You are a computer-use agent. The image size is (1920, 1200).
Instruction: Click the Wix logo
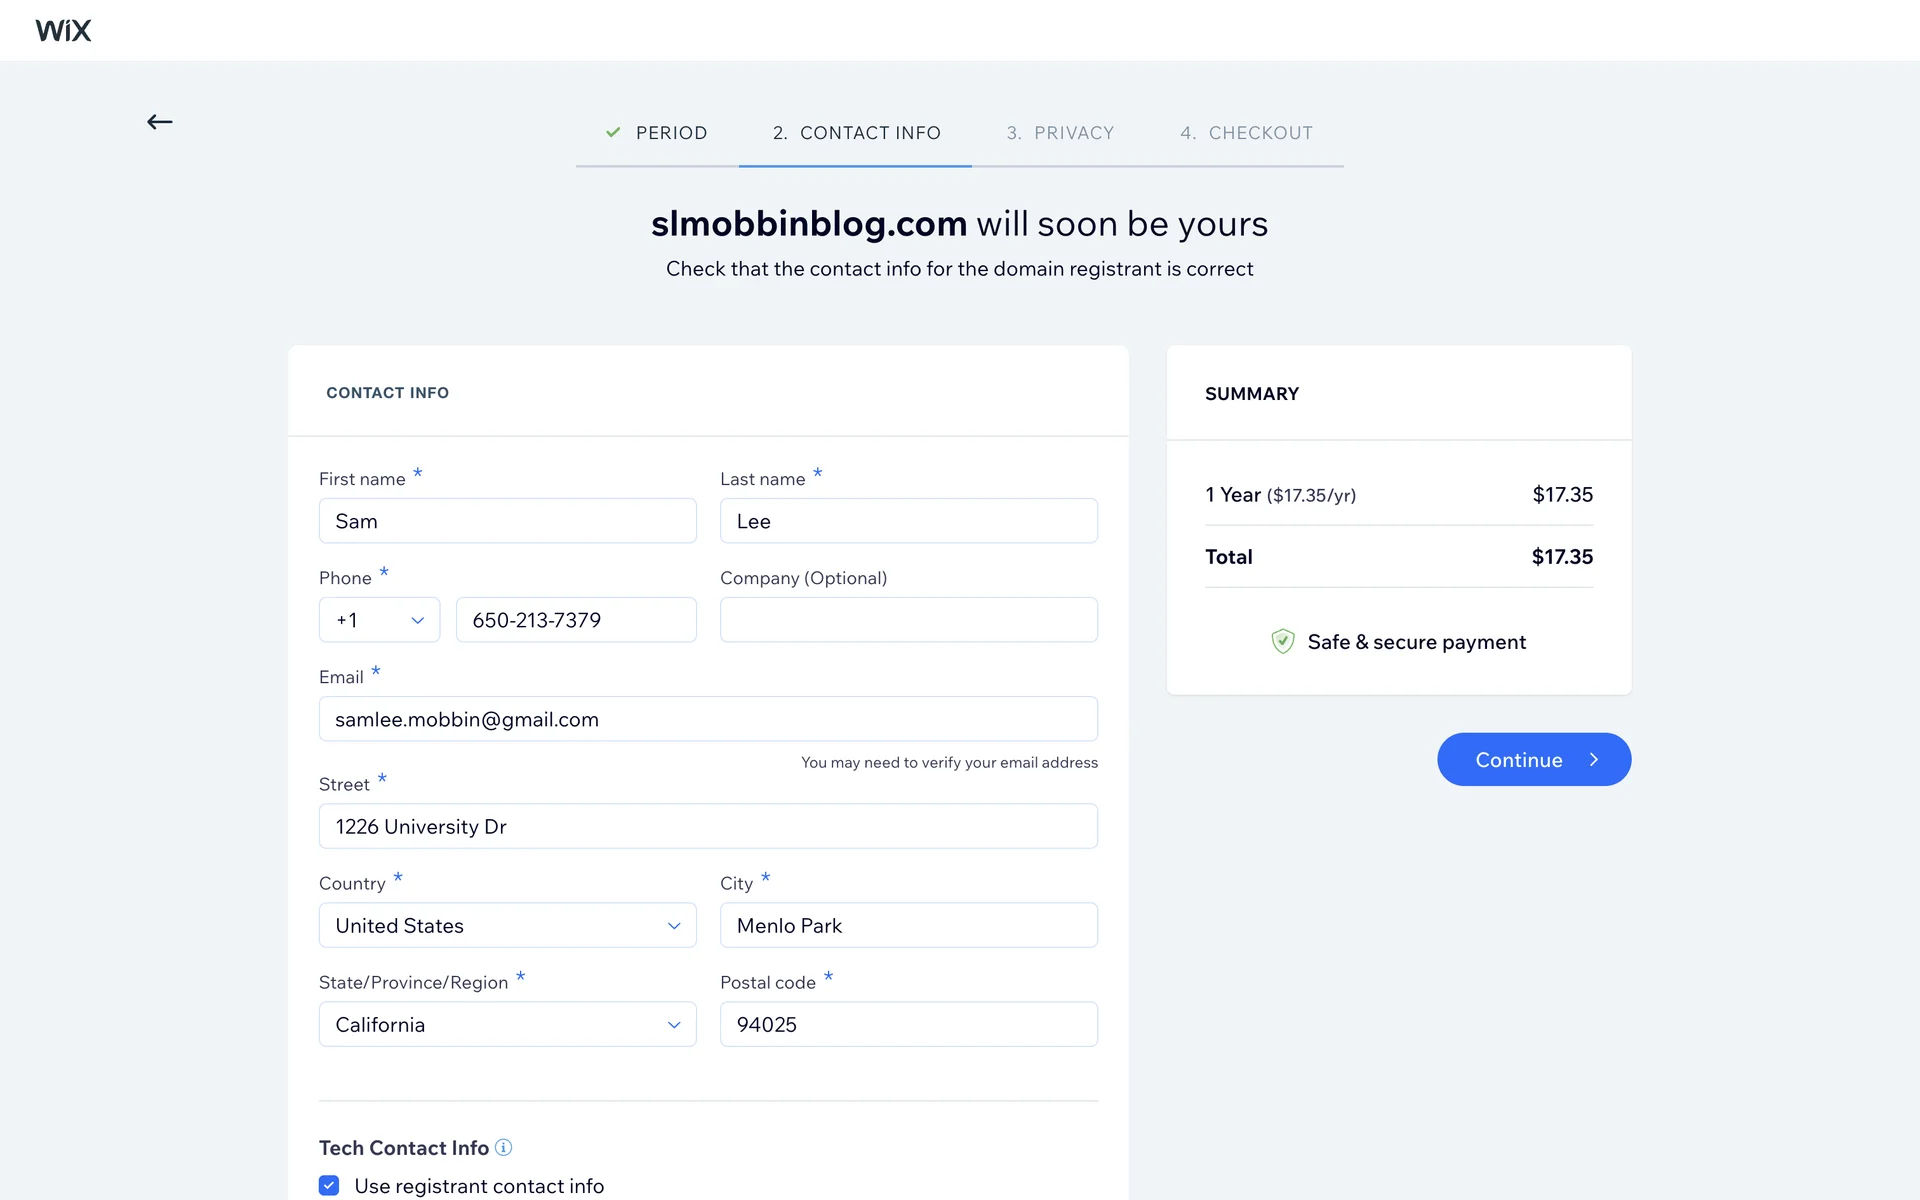63,31
